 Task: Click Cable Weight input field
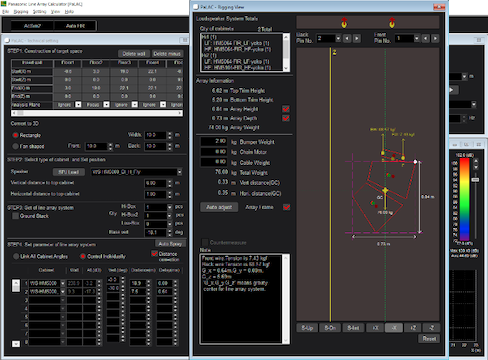[x=214, y=162]
